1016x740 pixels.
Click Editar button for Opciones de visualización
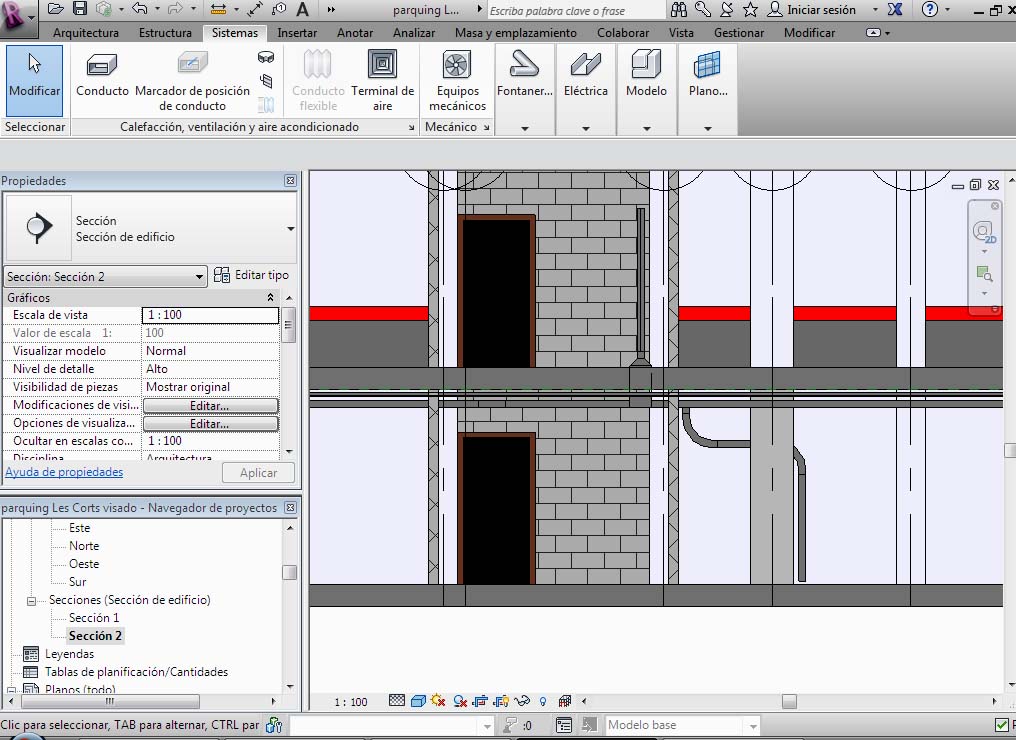210,424
